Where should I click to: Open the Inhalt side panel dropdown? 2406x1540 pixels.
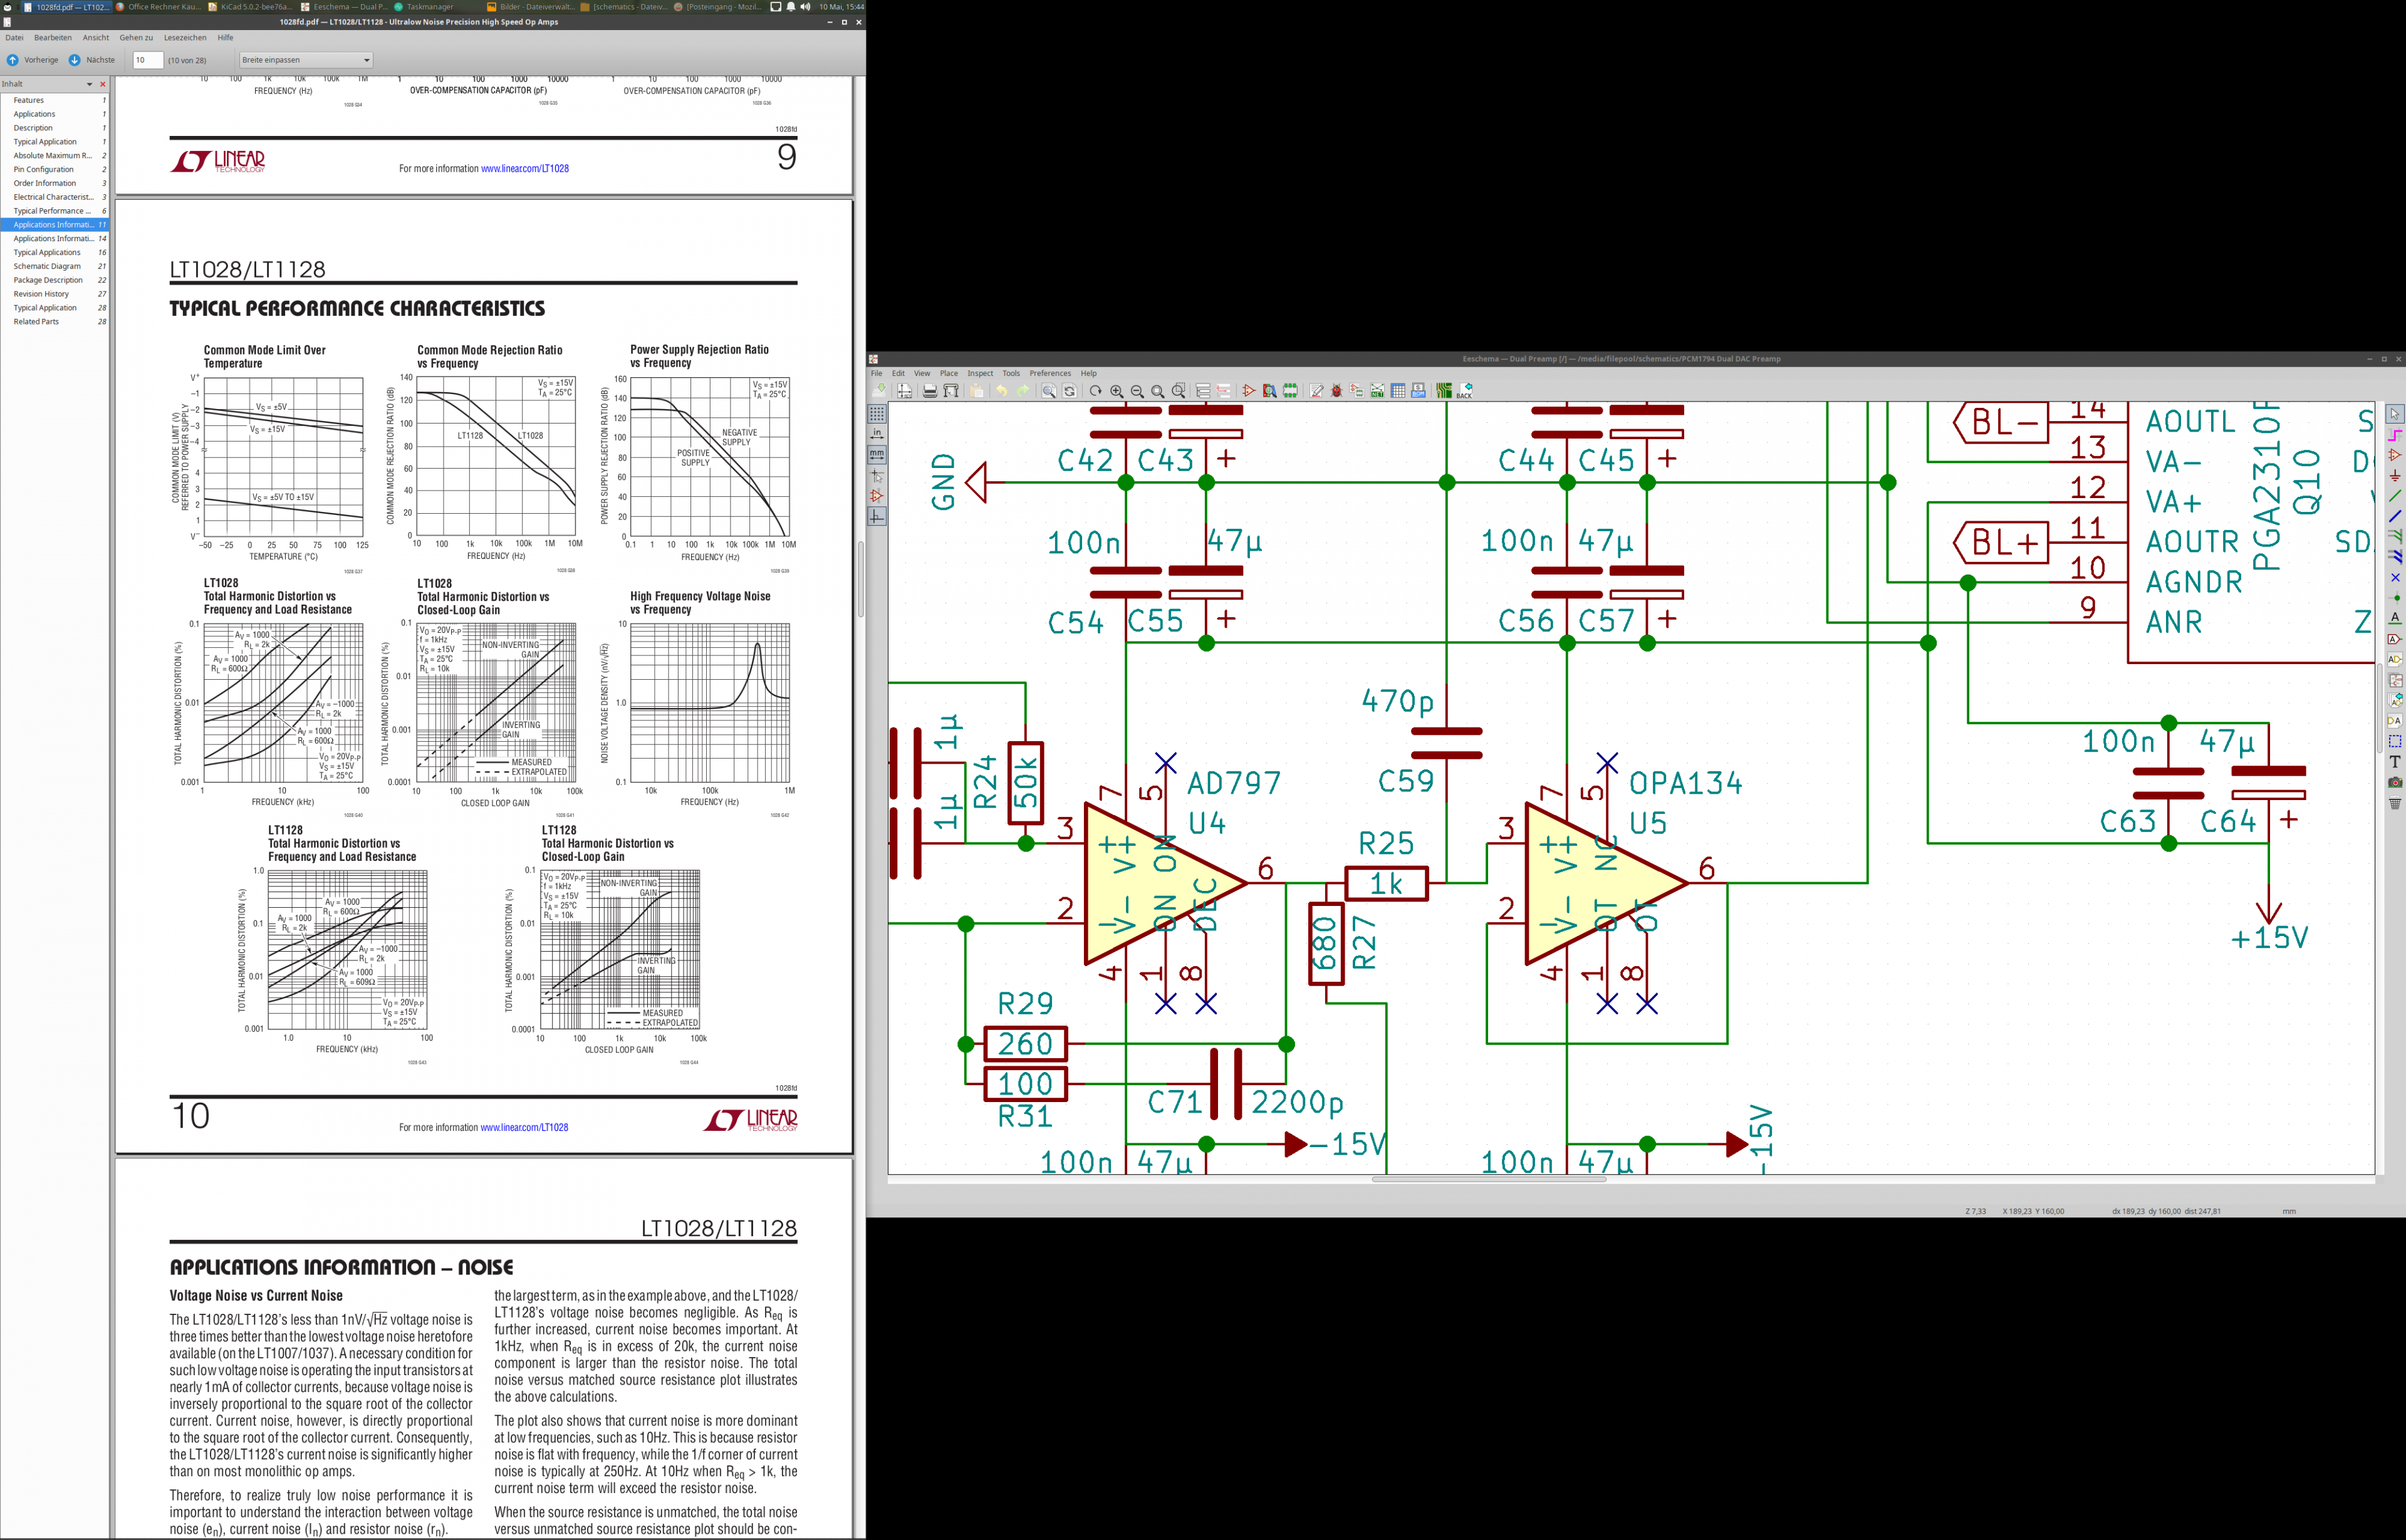tap(89, 84)
